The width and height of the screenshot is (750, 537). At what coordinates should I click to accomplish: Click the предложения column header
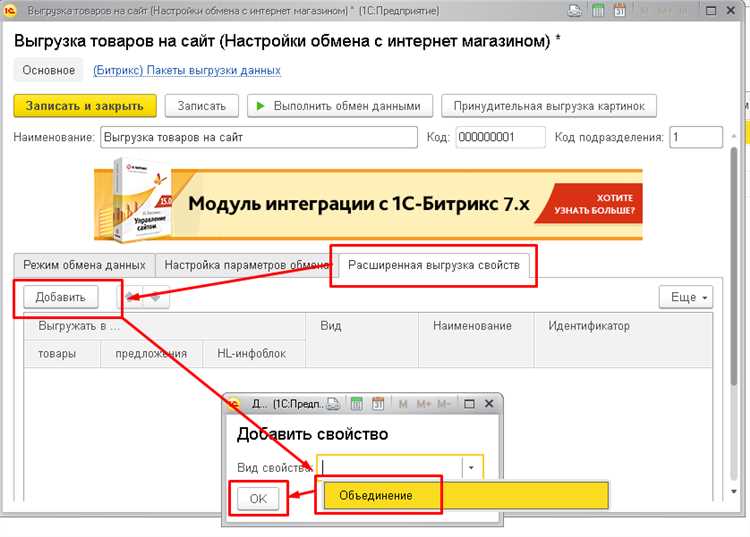[152, 354]
